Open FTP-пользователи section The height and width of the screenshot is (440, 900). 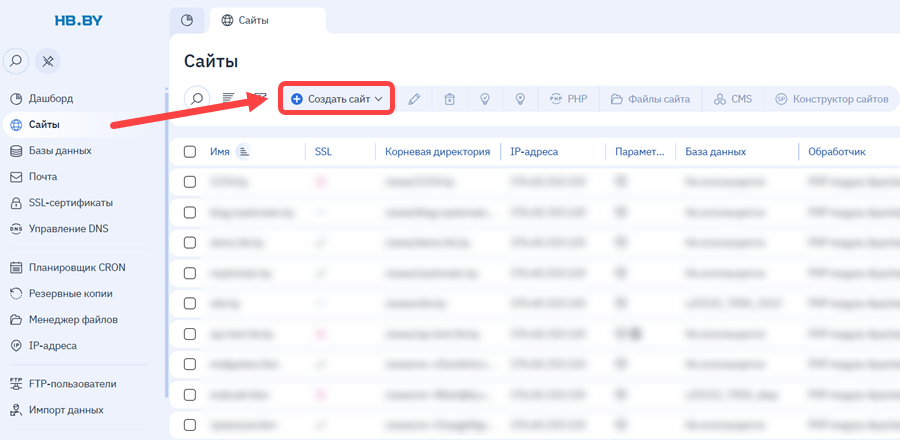tap(72, 384)
